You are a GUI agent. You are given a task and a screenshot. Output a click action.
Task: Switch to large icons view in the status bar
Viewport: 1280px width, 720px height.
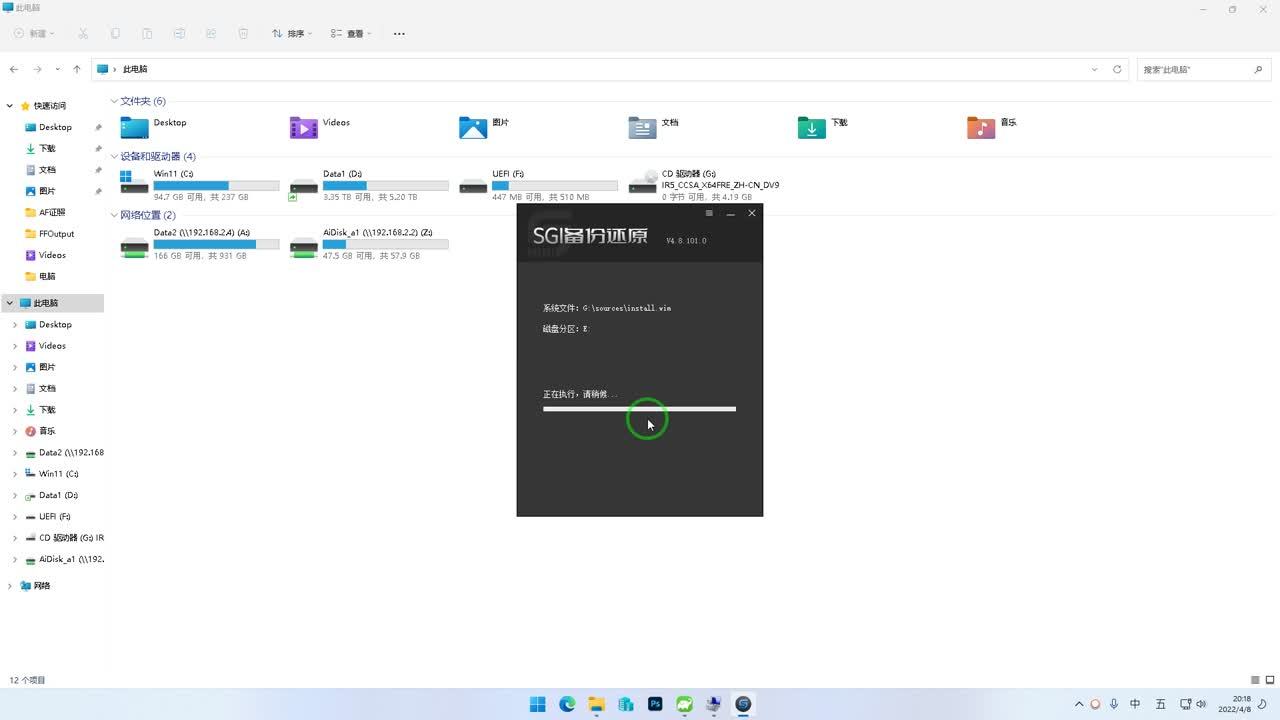click(x=1270, y=680)
